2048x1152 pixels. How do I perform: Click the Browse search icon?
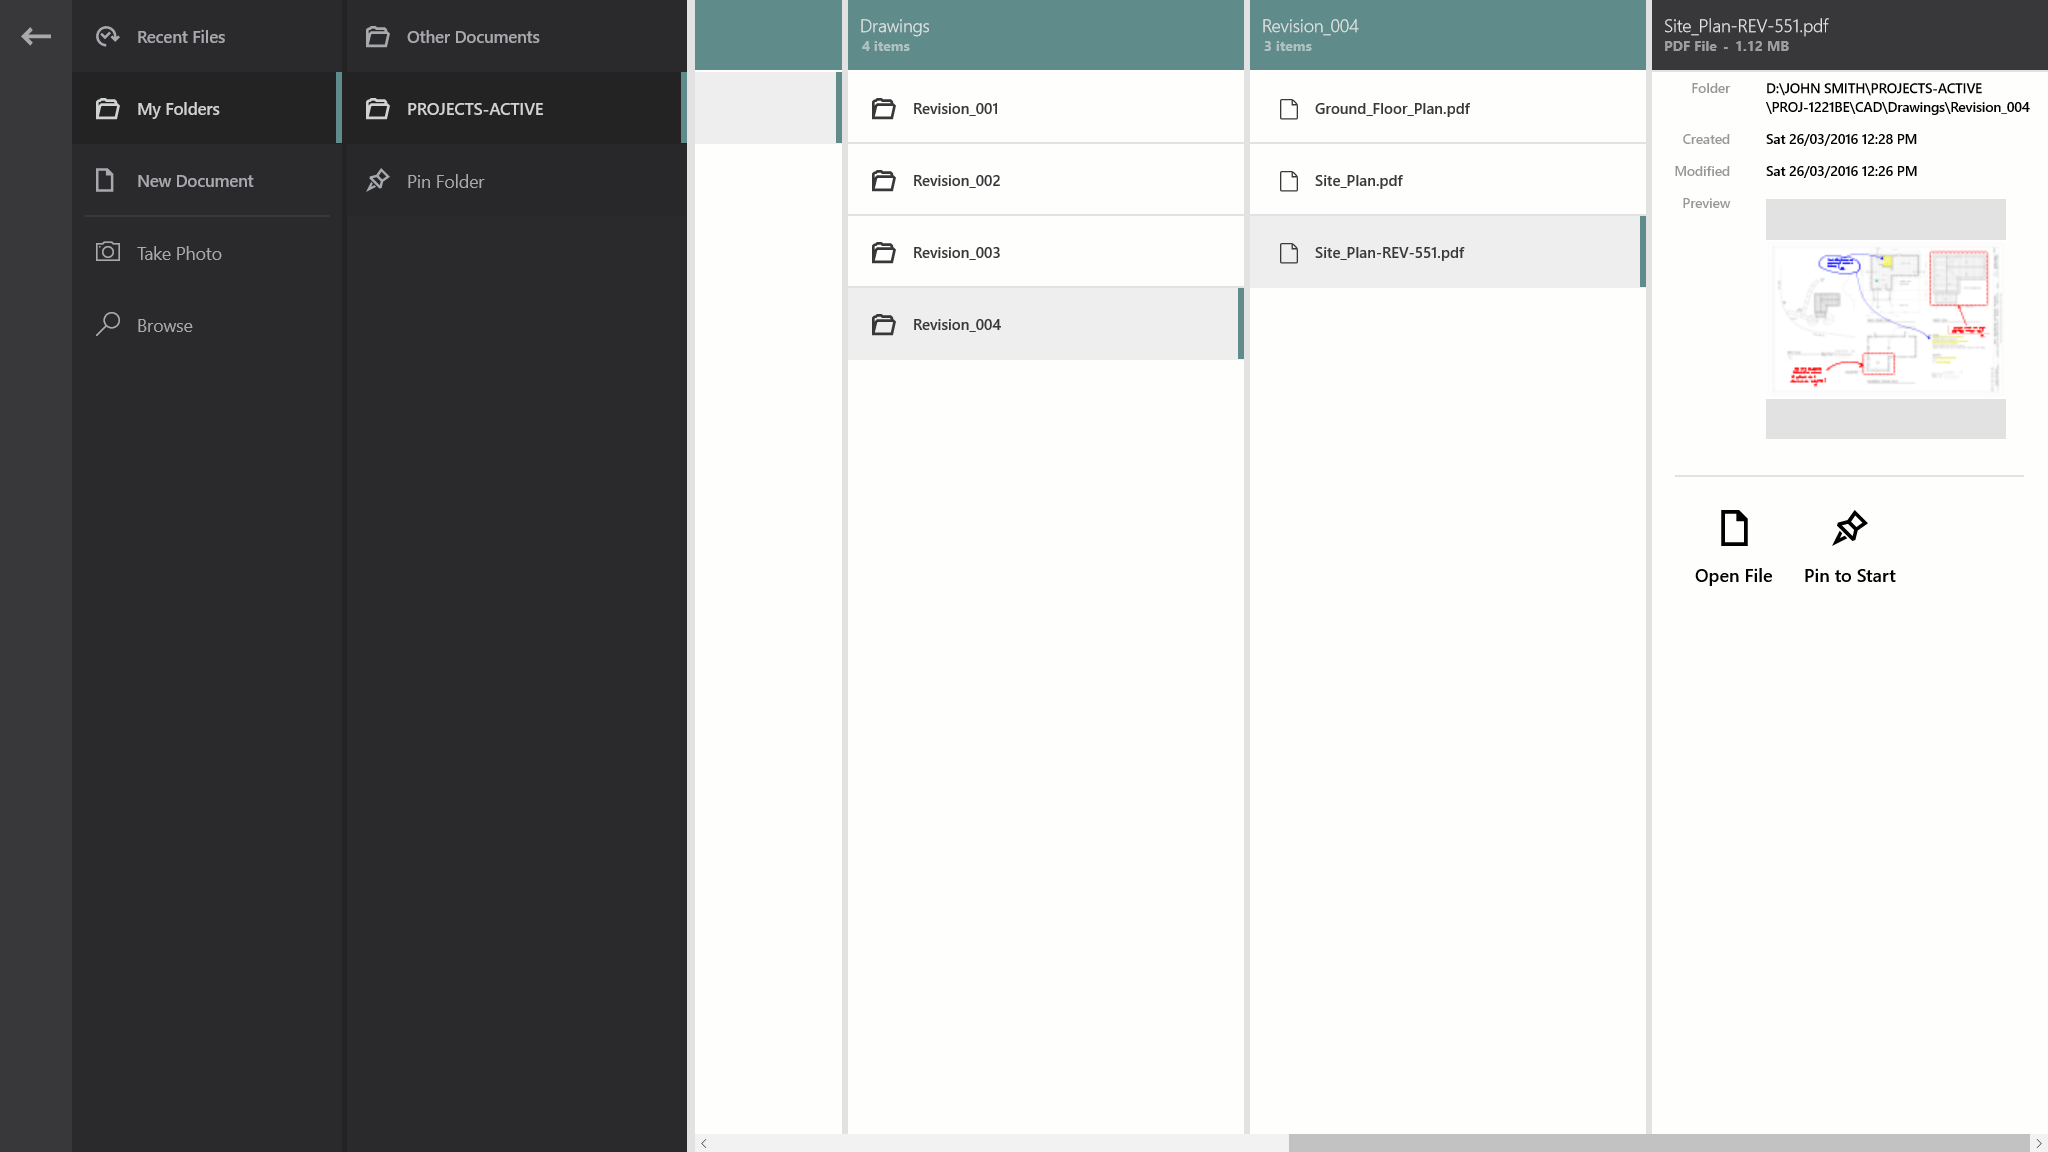click(108, 324)
